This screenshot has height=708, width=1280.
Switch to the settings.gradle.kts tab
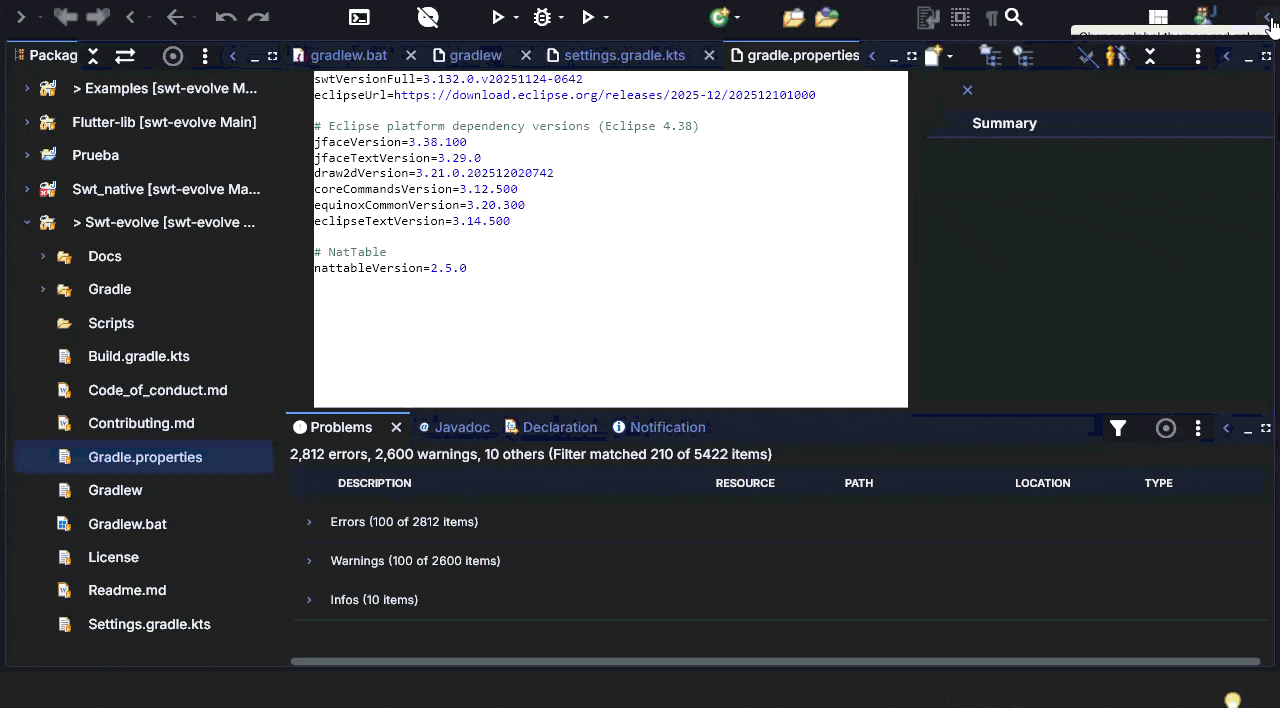[x=624, y=56]
